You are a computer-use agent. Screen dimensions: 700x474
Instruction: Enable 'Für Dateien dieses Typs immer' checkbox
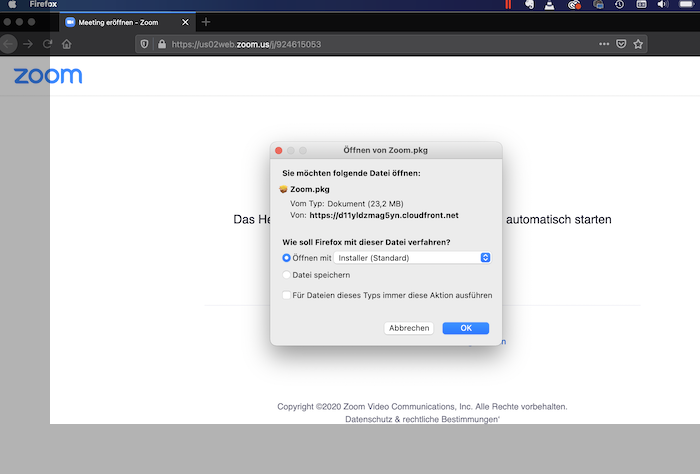(x=287, y=295)
